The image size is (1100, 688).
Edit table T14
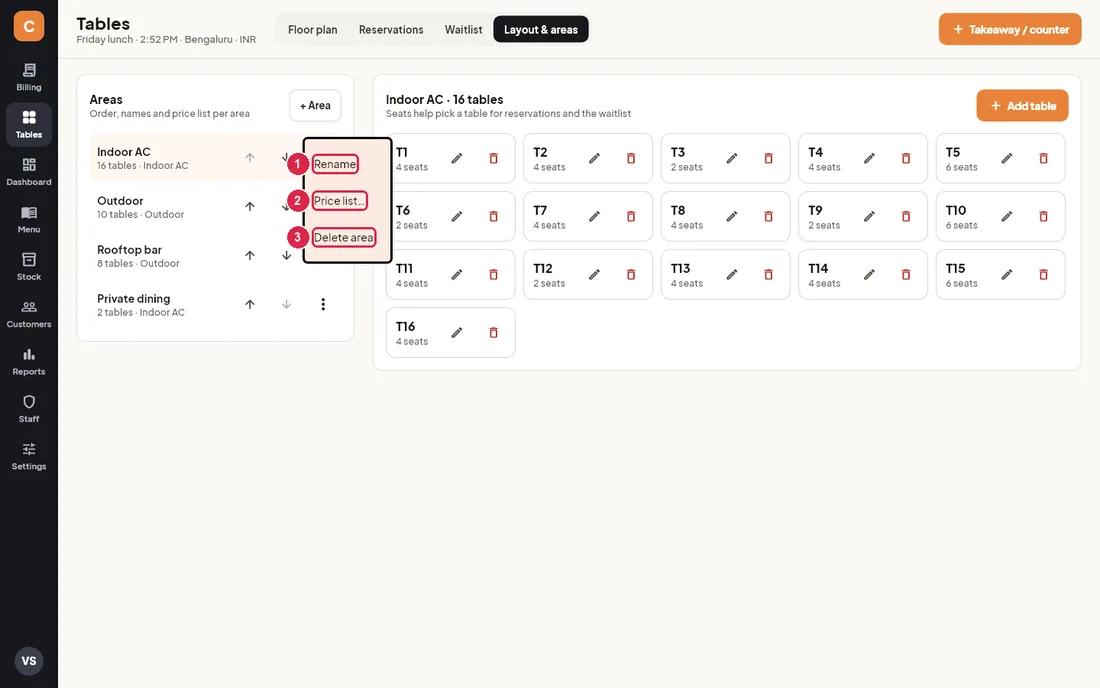pos(869,275)
